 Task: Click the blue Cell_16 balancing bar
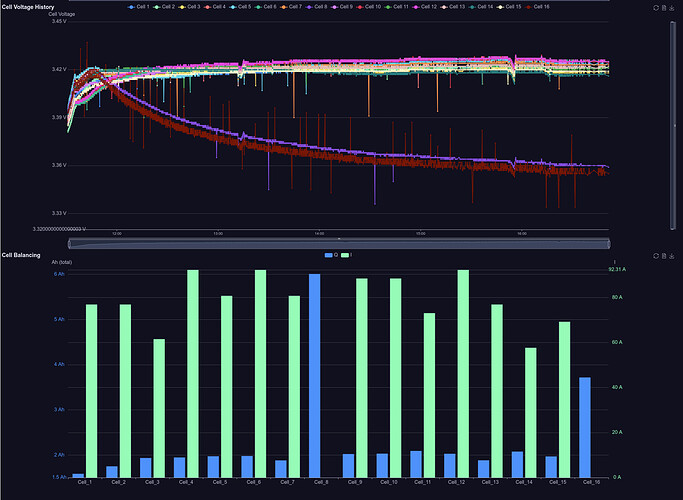coord(585,427)
